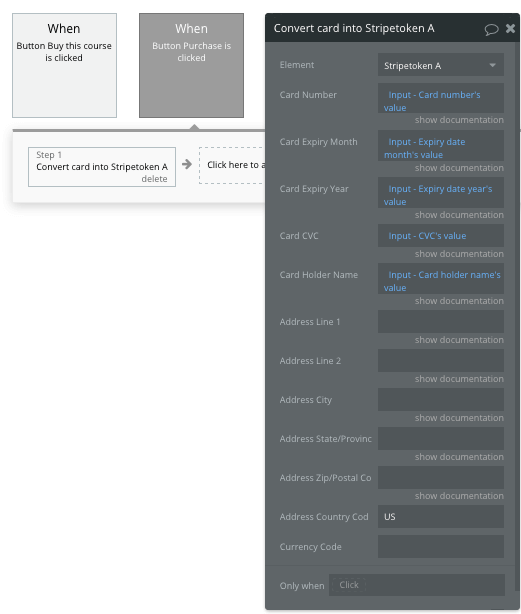Open the Element dropdown showing Stripetoken A
521x614 pixels.
[441, 65]
